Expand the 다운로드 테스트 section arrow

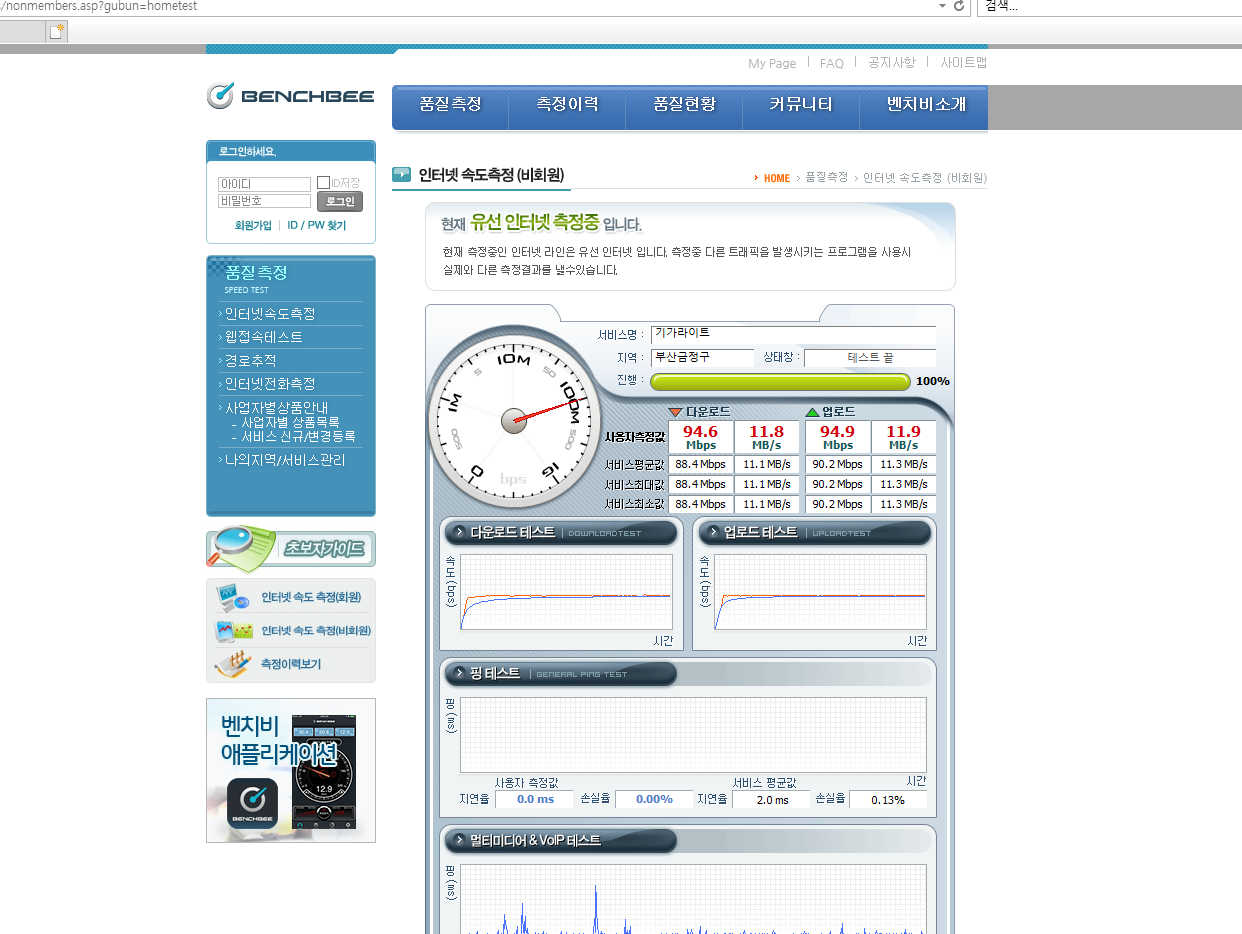[x=459, y=532]
